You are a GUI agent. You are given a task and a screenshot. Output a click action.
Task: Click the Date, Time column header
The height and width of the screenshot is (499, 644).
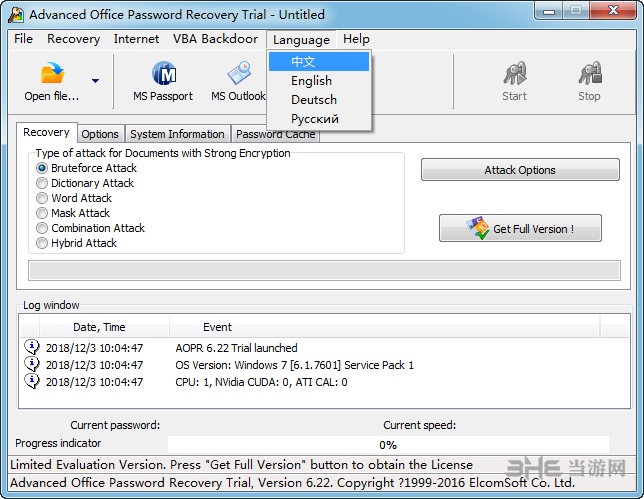tap(104, 327)
